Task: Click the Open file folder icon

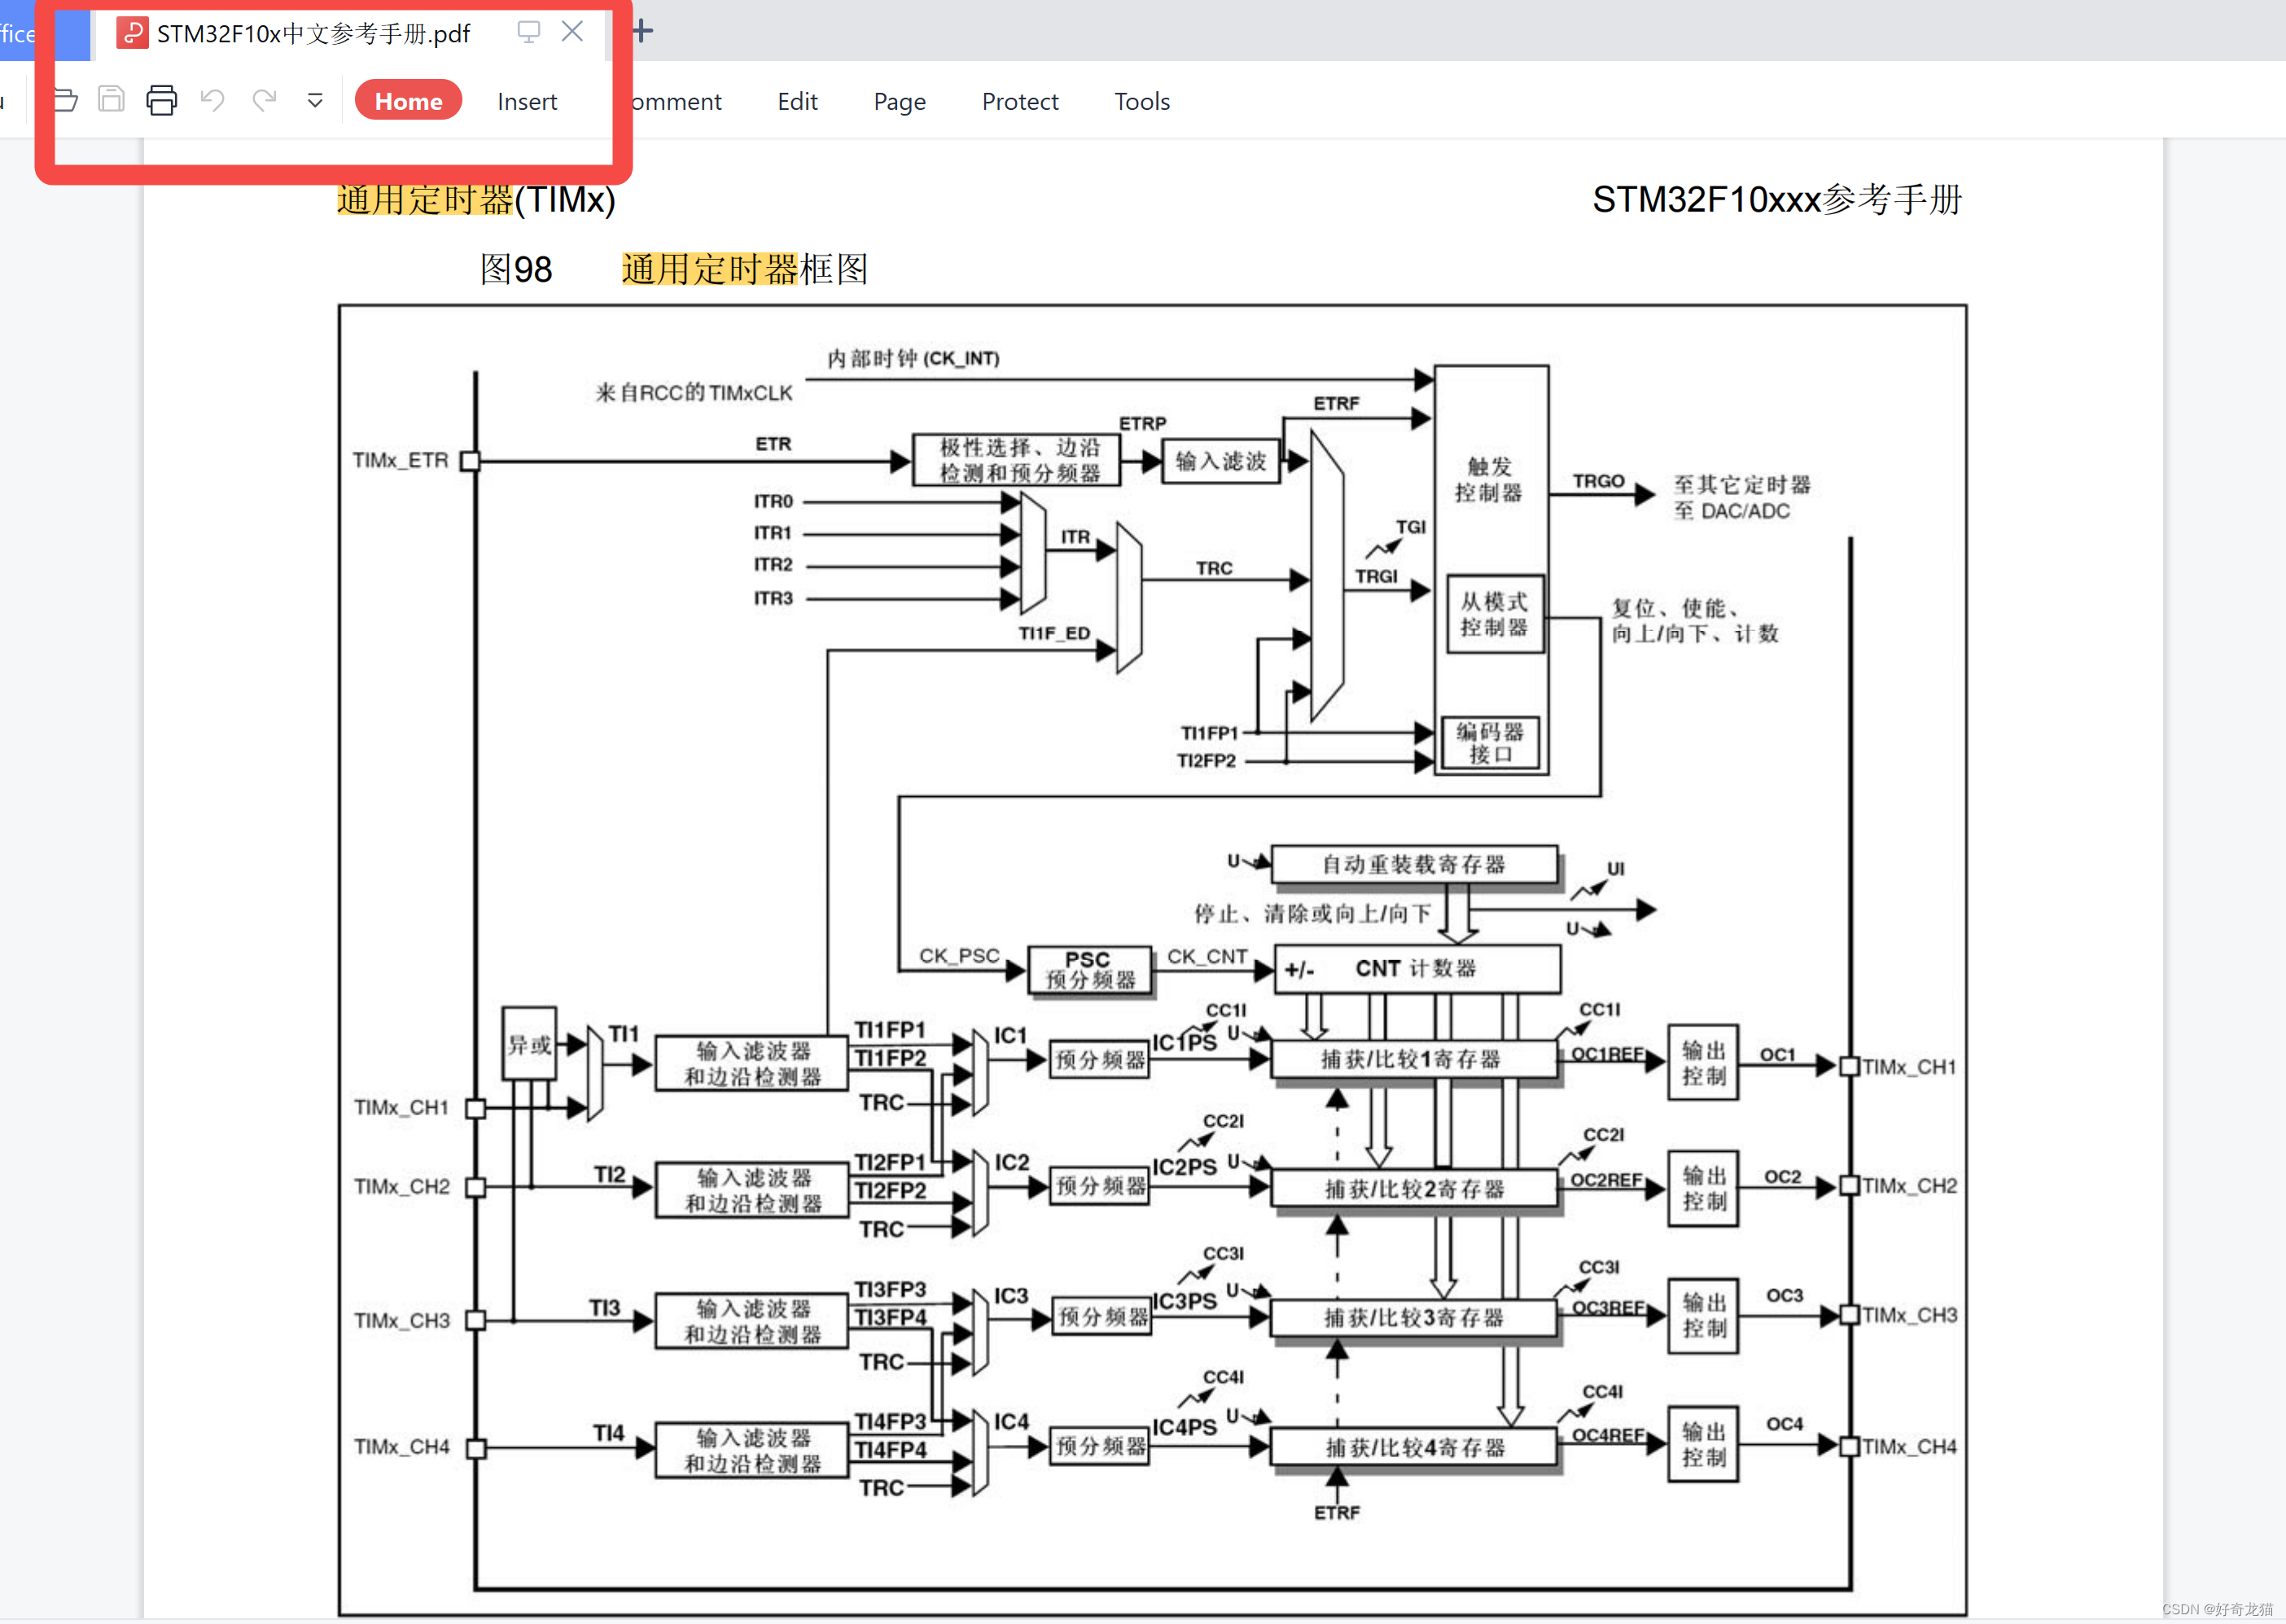Action: click(66, 100)
